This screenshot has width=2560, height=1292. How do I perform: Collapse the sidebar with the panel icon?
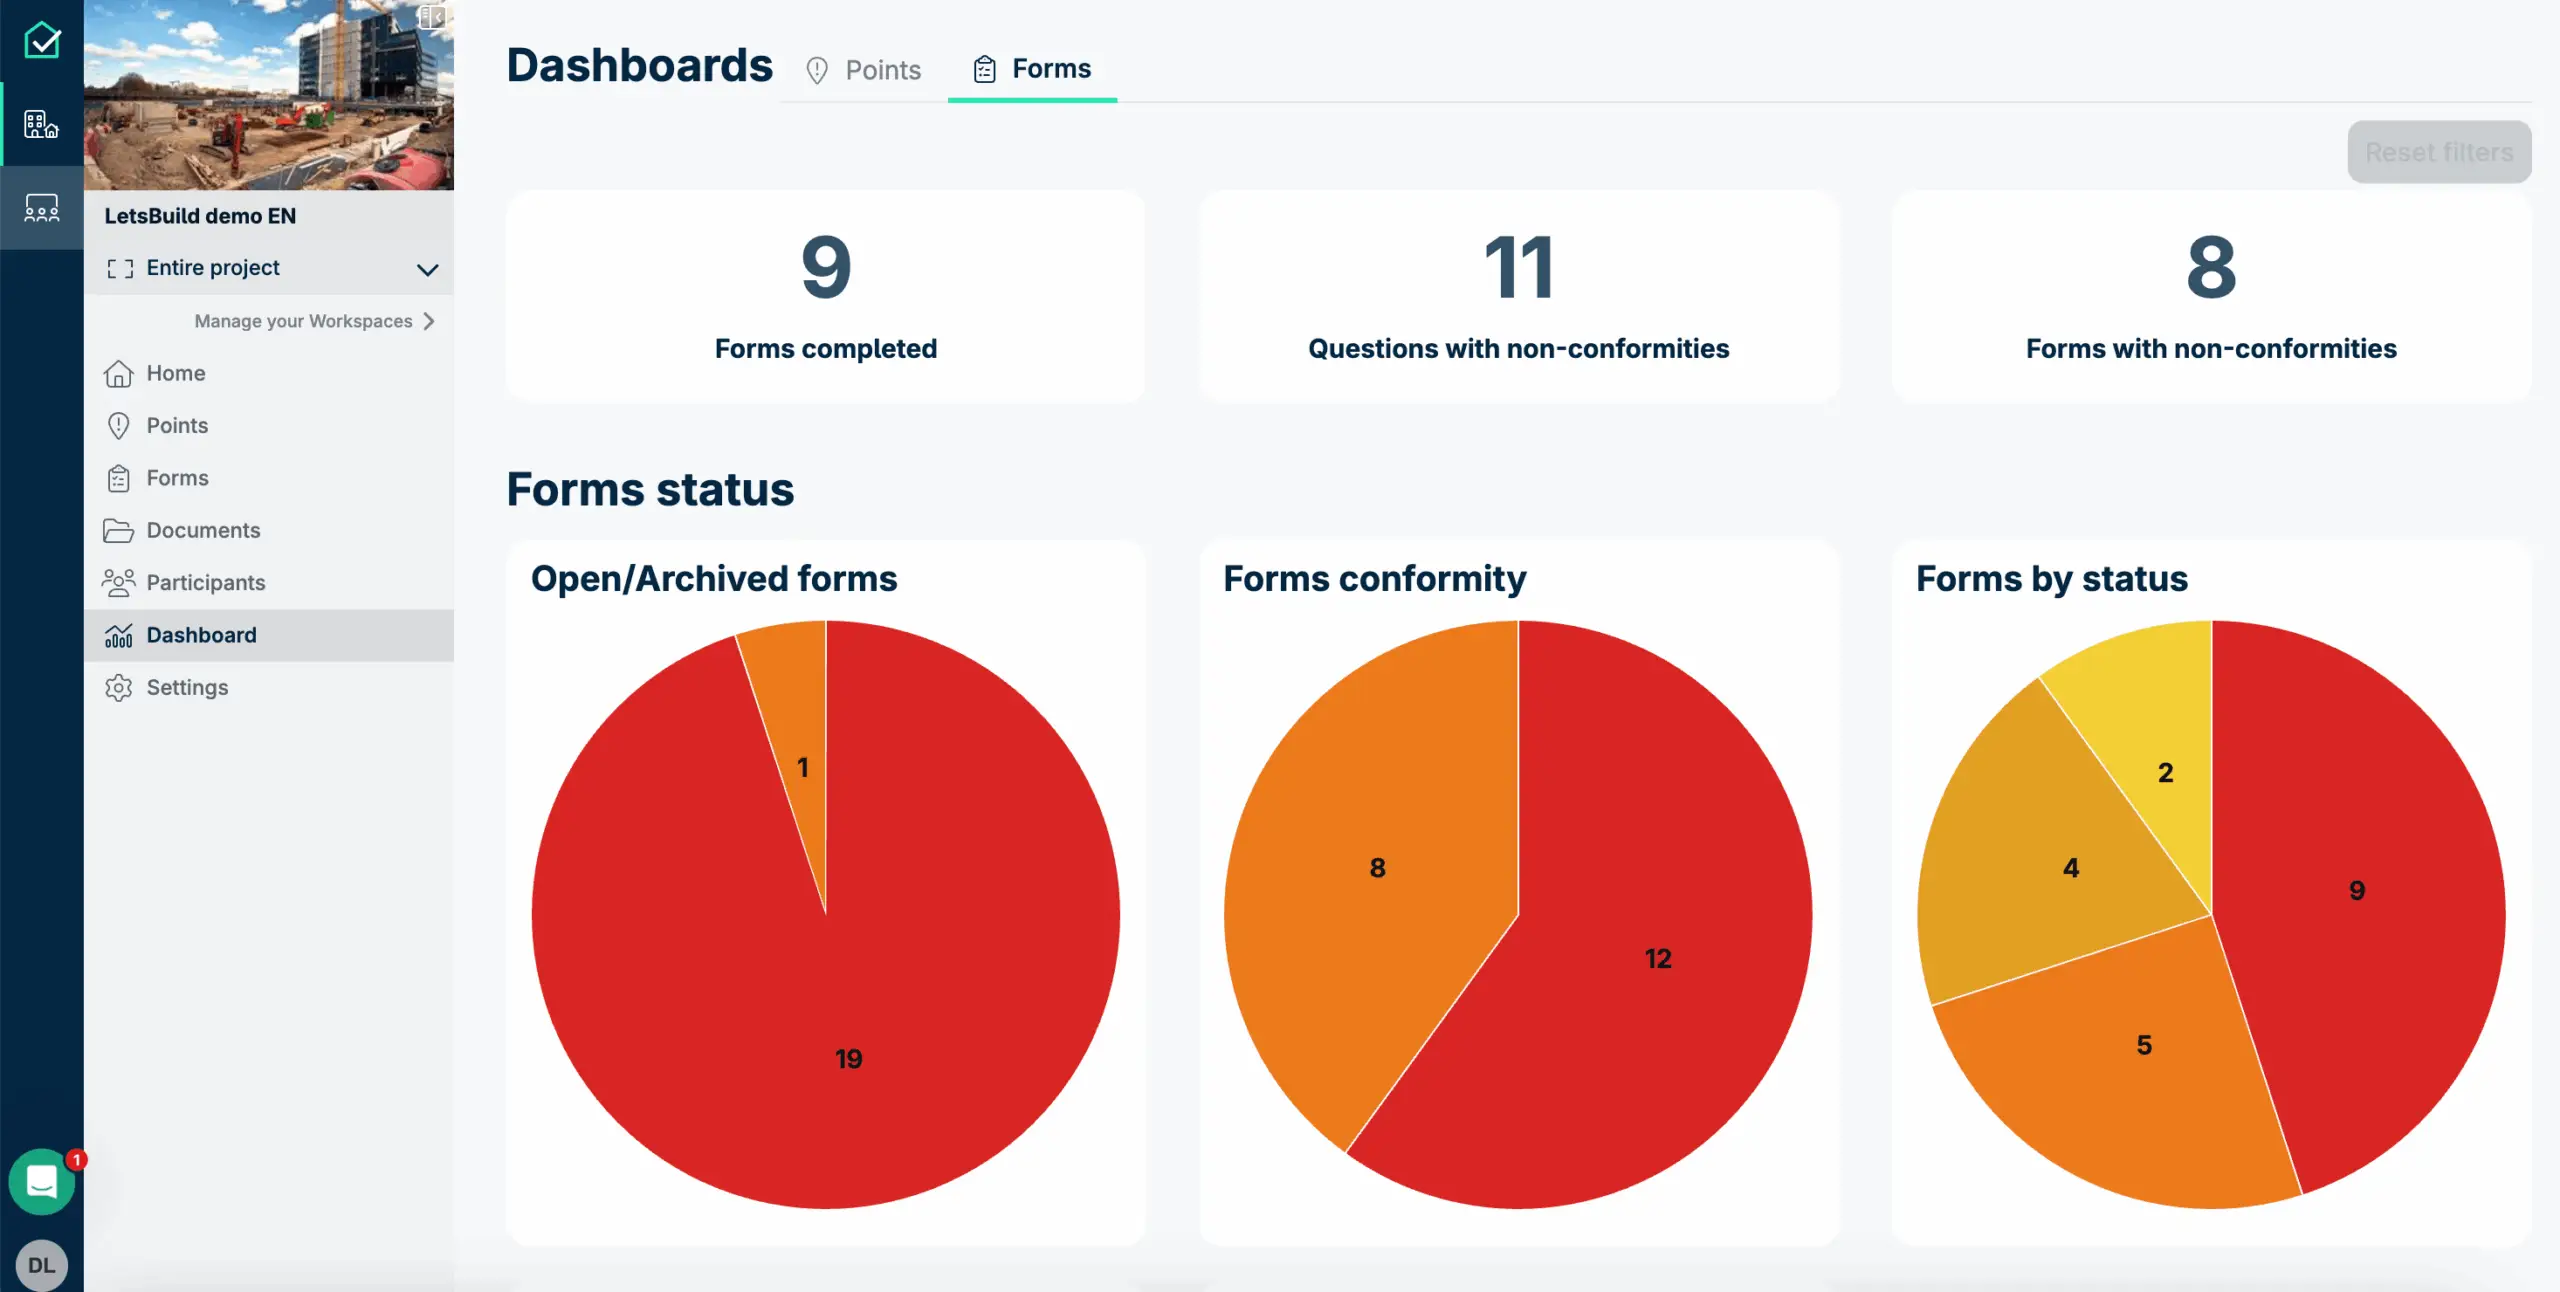coord(431,17)
